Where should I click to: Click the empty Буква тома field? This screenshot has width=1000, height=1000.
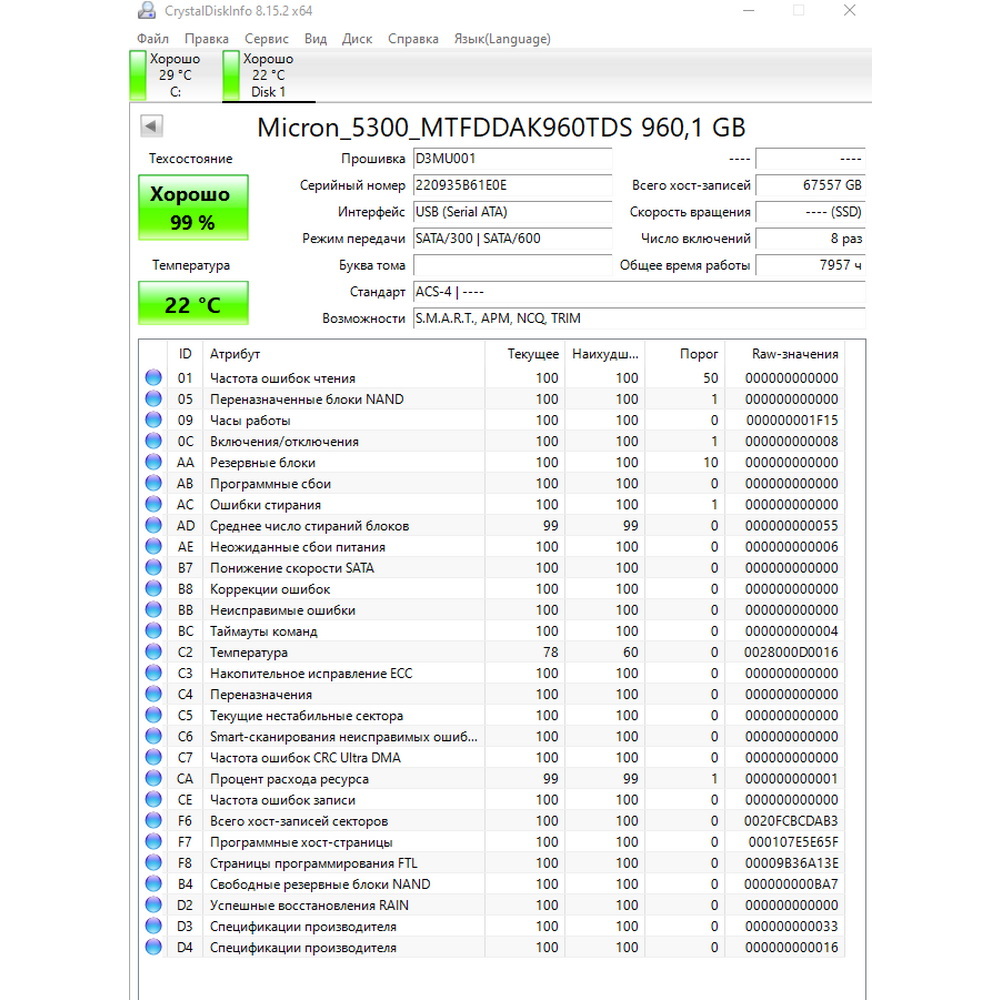point(512,265)
